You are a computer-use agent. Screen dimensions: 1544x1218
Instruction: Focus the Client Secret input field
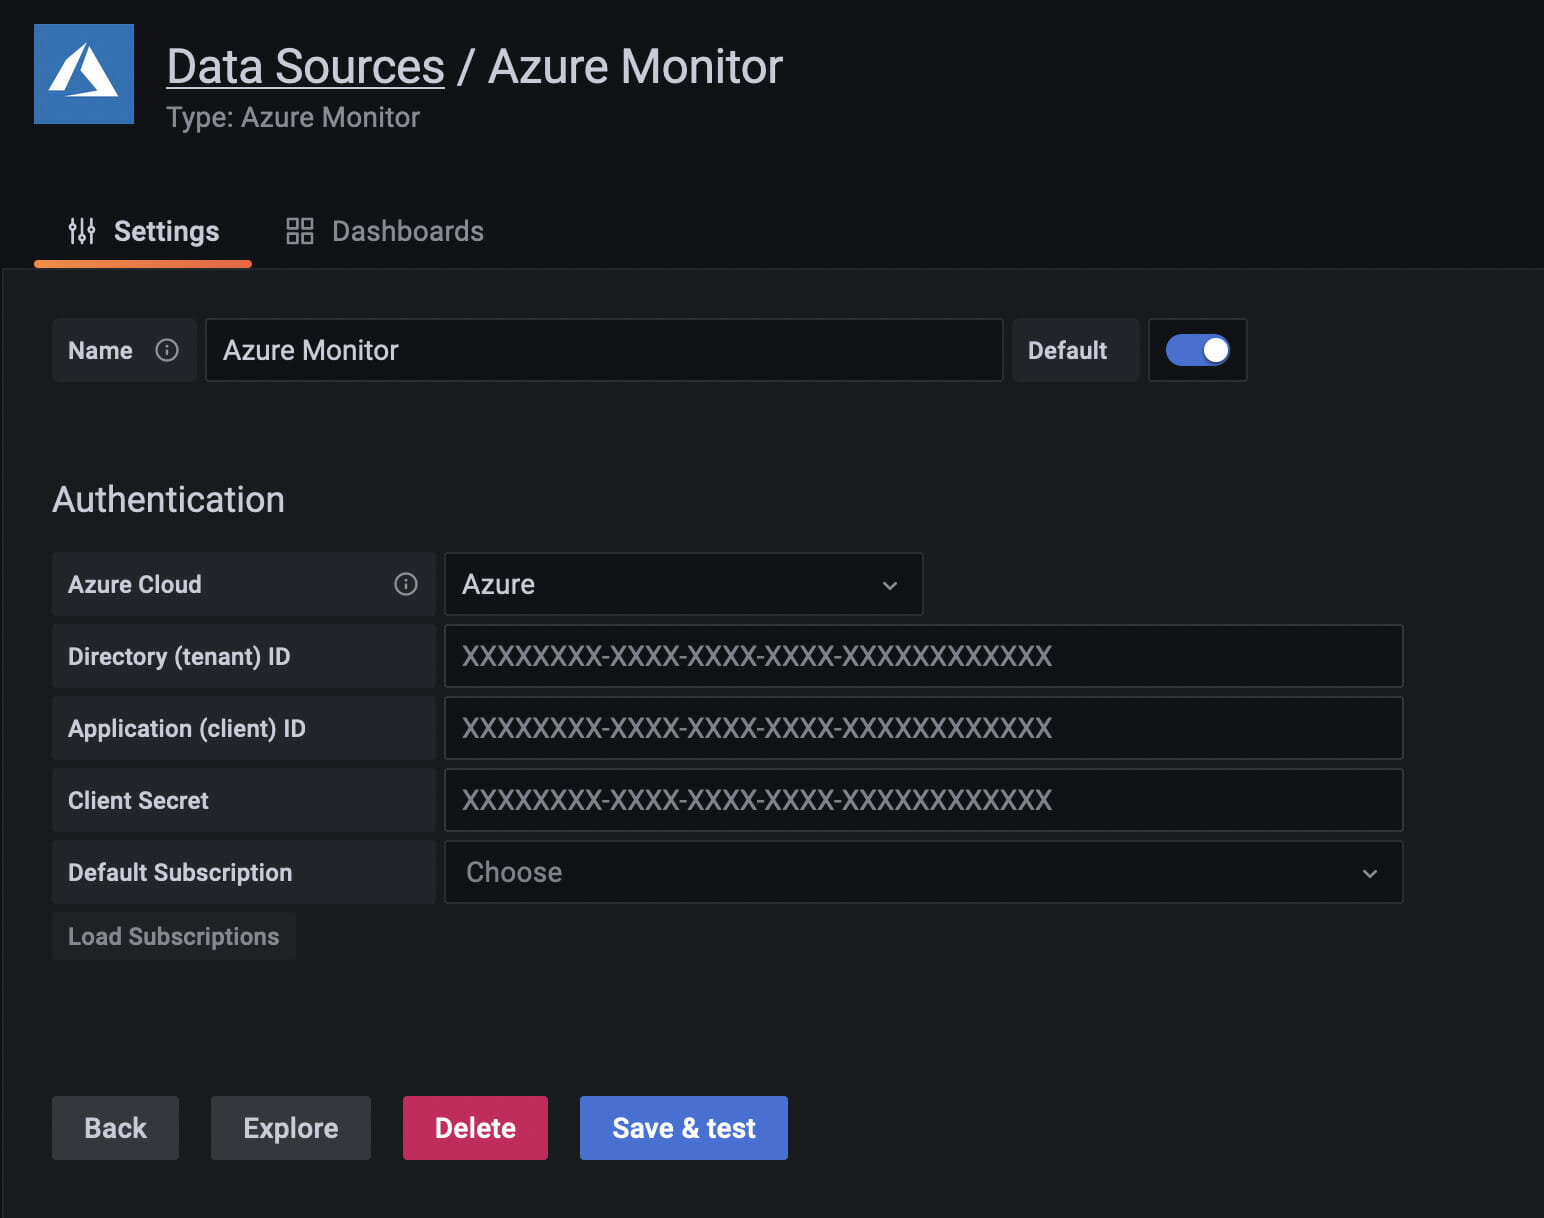click(x=923, y=800)
